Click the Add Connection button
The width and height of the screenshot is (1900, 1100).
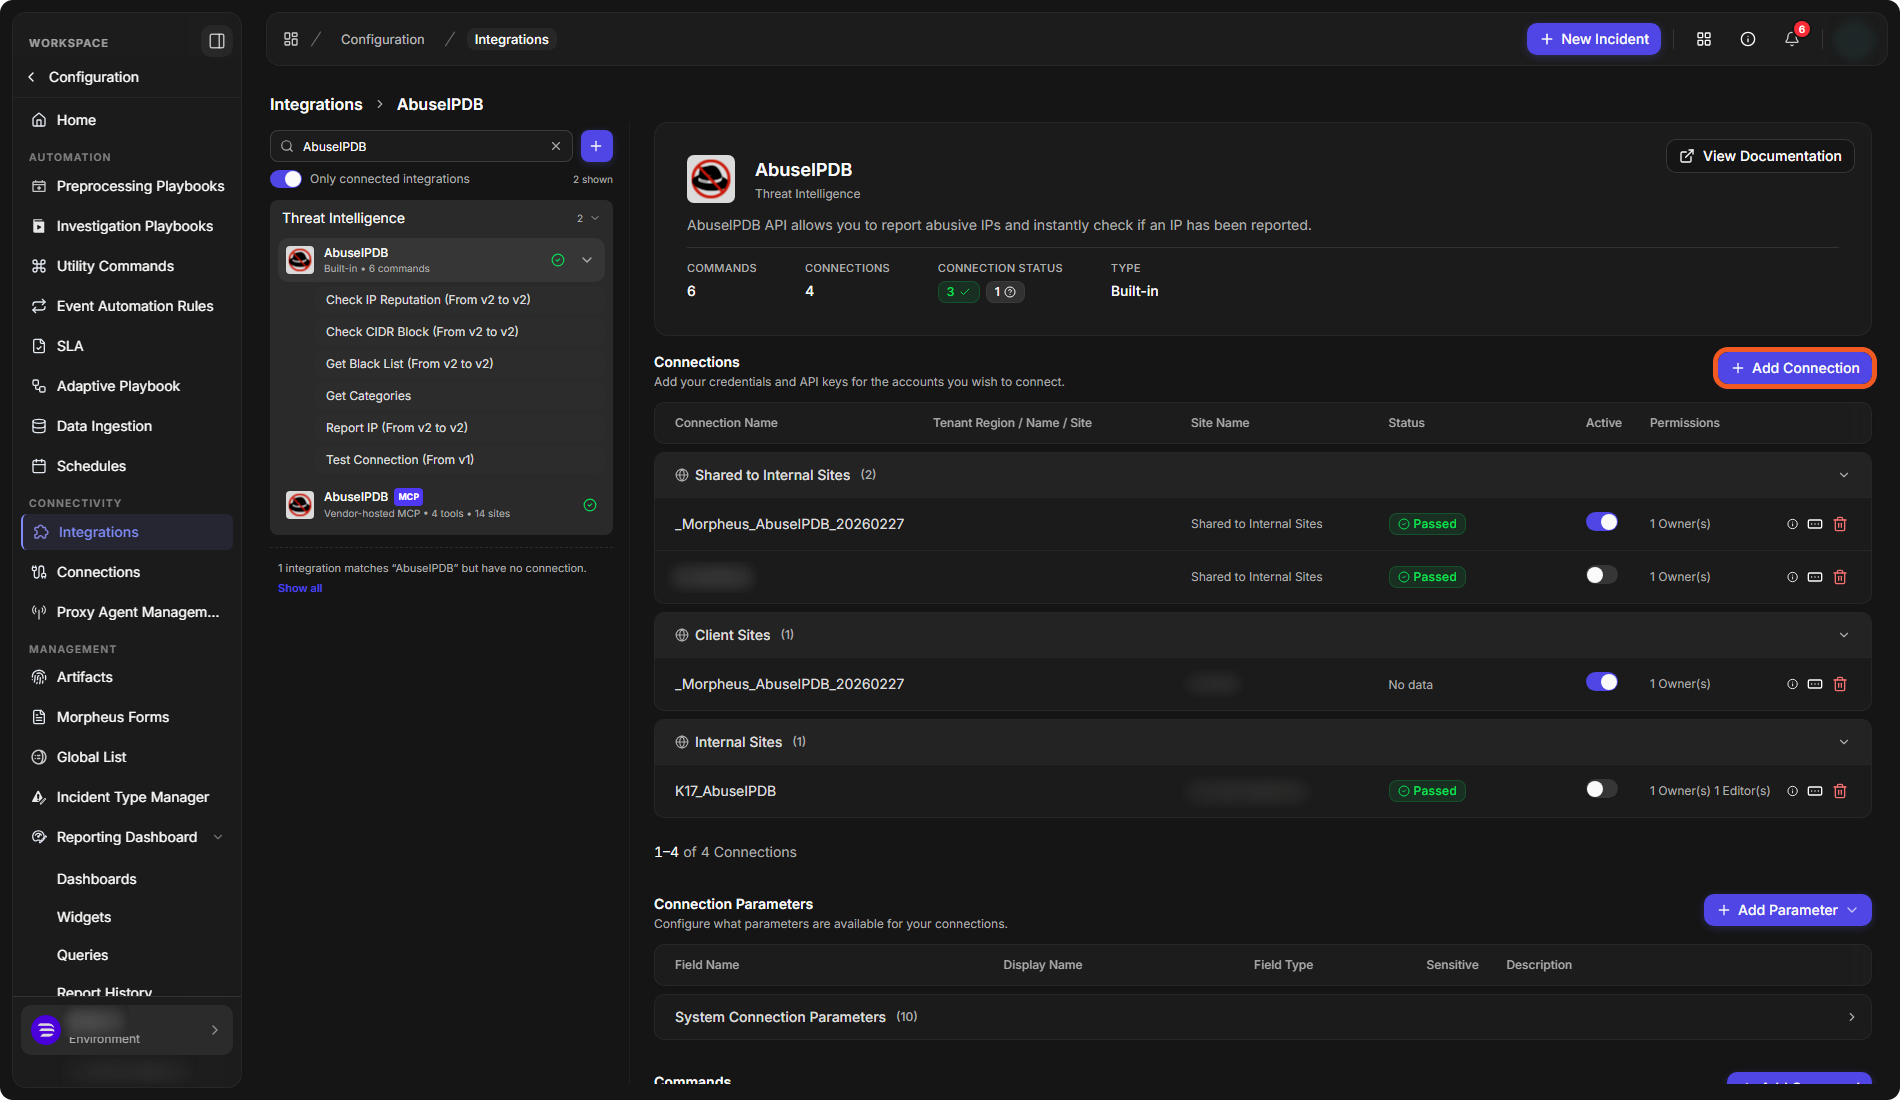1795,368
